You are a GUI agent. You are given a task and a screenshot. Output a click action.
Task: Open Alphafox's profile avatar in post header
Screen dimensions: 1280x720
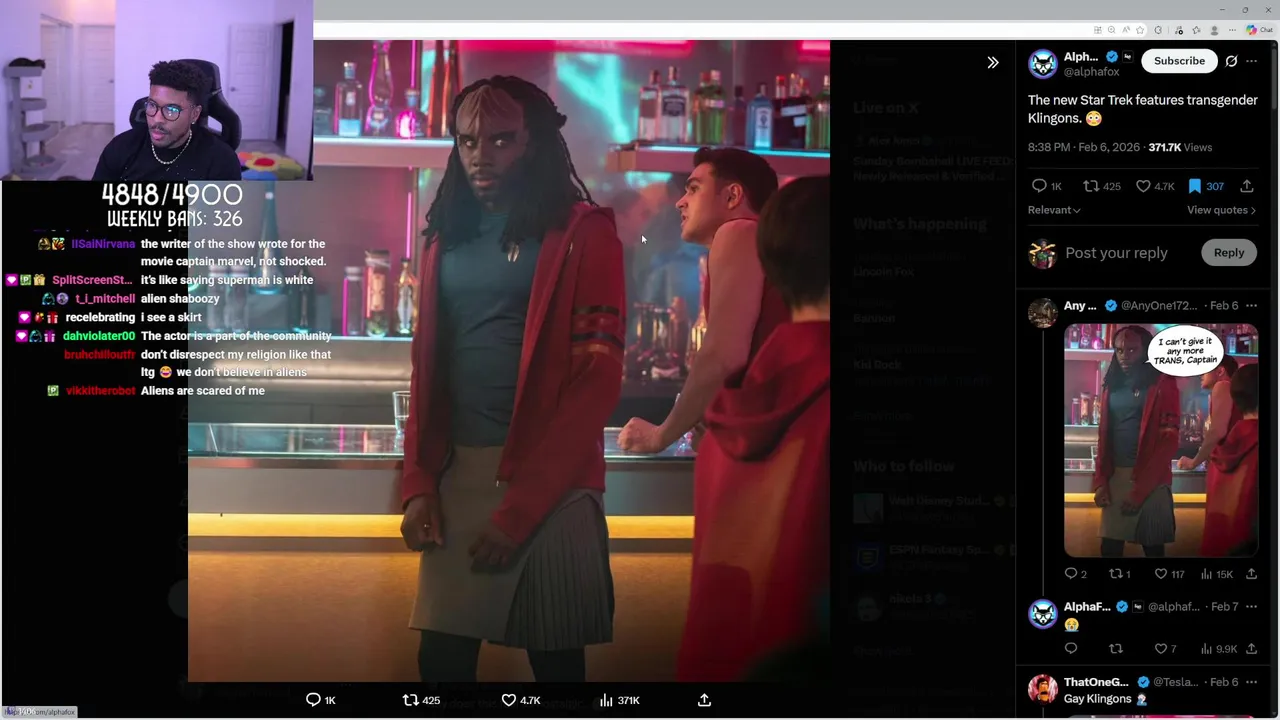1043,64
